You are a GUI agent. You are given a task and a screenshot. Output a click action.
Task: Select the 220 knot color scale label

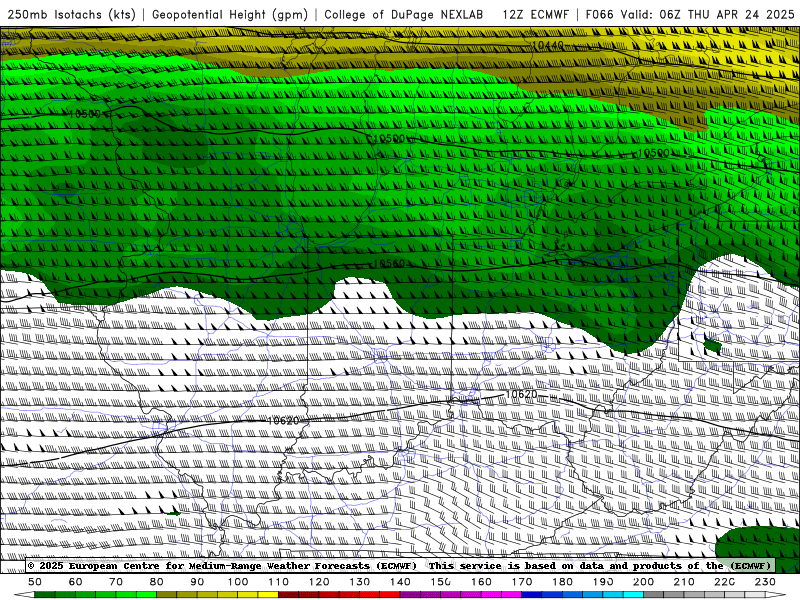click(x=724, y=582)
